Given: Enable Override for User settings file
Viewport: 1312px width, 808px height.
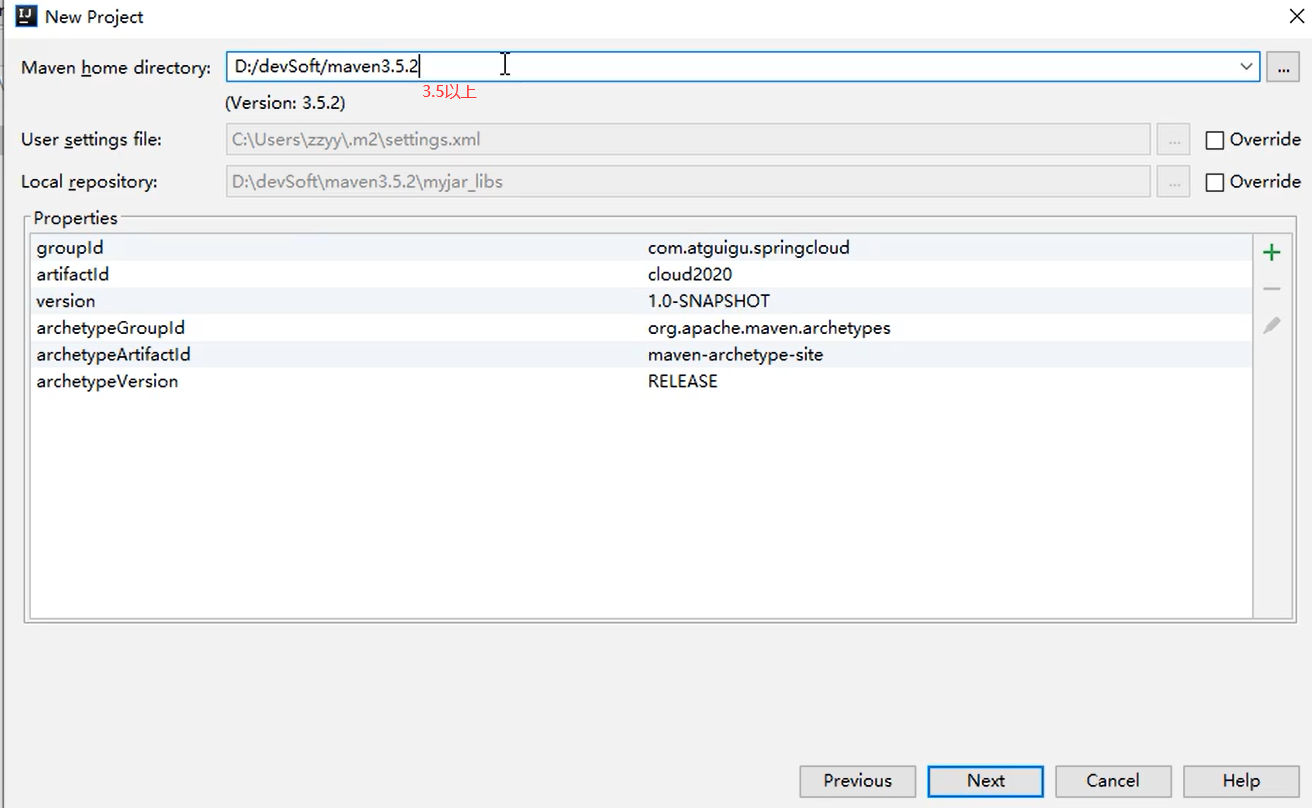Looking at the screenshot, I should point(1215,140).
